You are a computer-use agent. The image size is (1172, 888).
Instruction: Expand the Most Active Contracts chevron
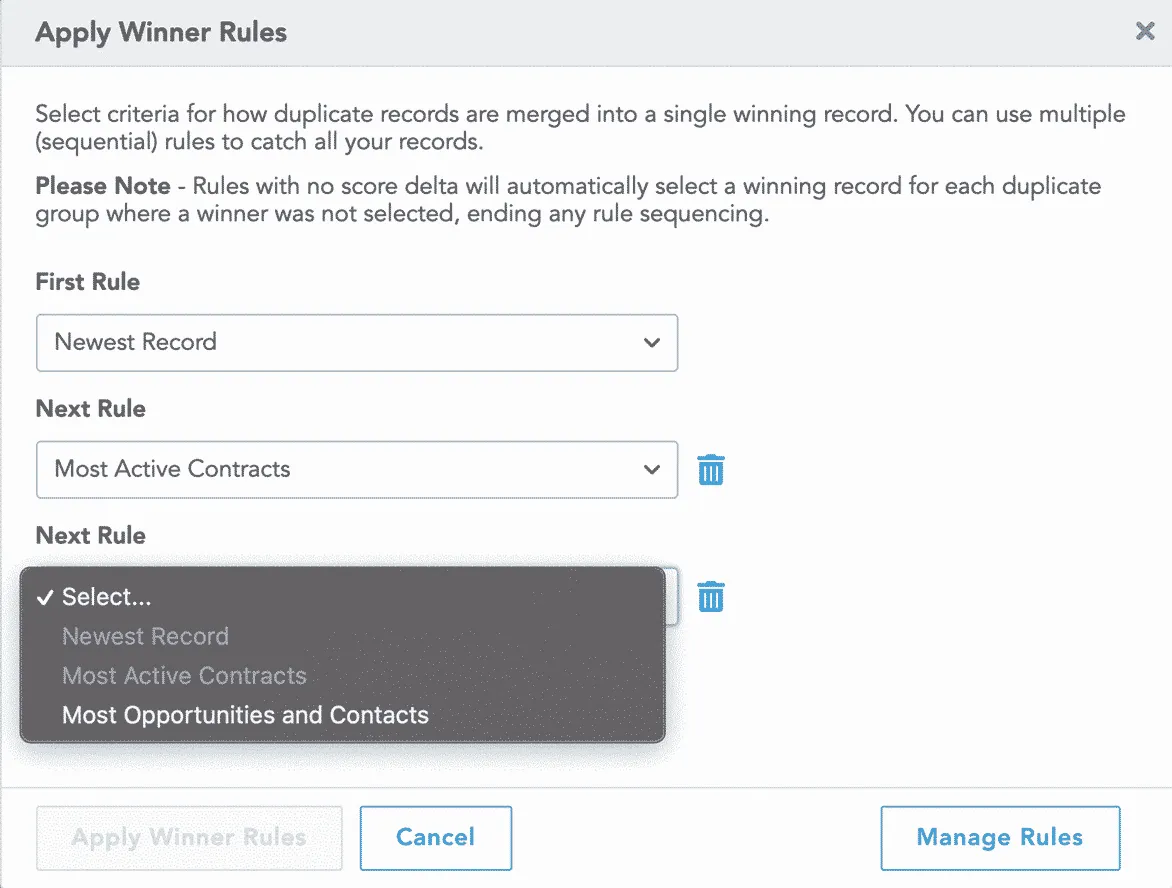(652, 469)
